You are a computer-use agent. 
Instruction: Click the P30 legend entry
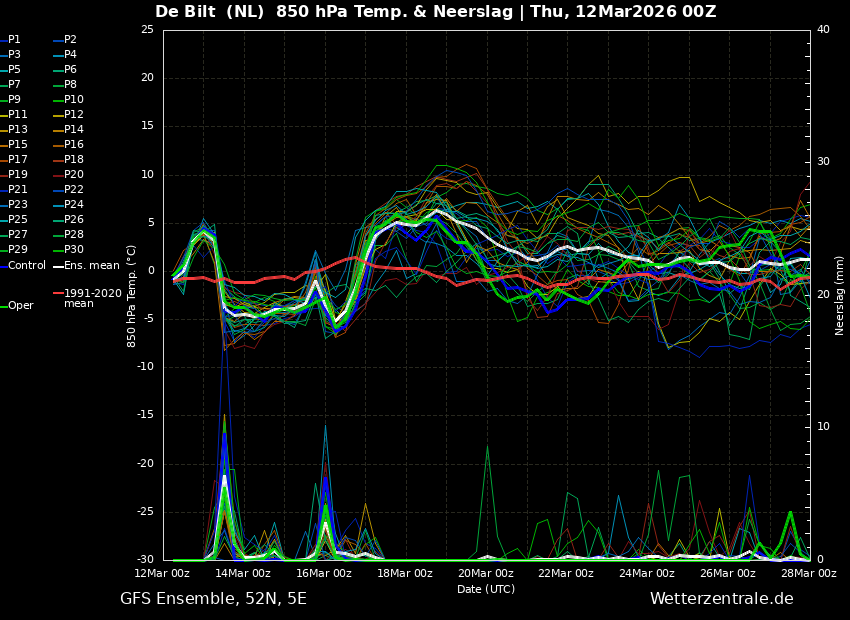click(74, 250)
